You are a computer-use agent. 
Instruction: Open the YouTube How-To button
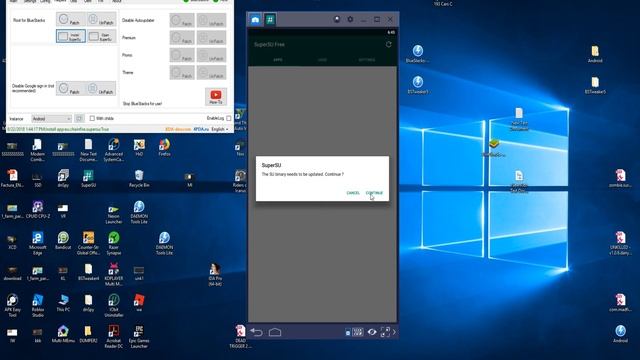coord(216,97)
